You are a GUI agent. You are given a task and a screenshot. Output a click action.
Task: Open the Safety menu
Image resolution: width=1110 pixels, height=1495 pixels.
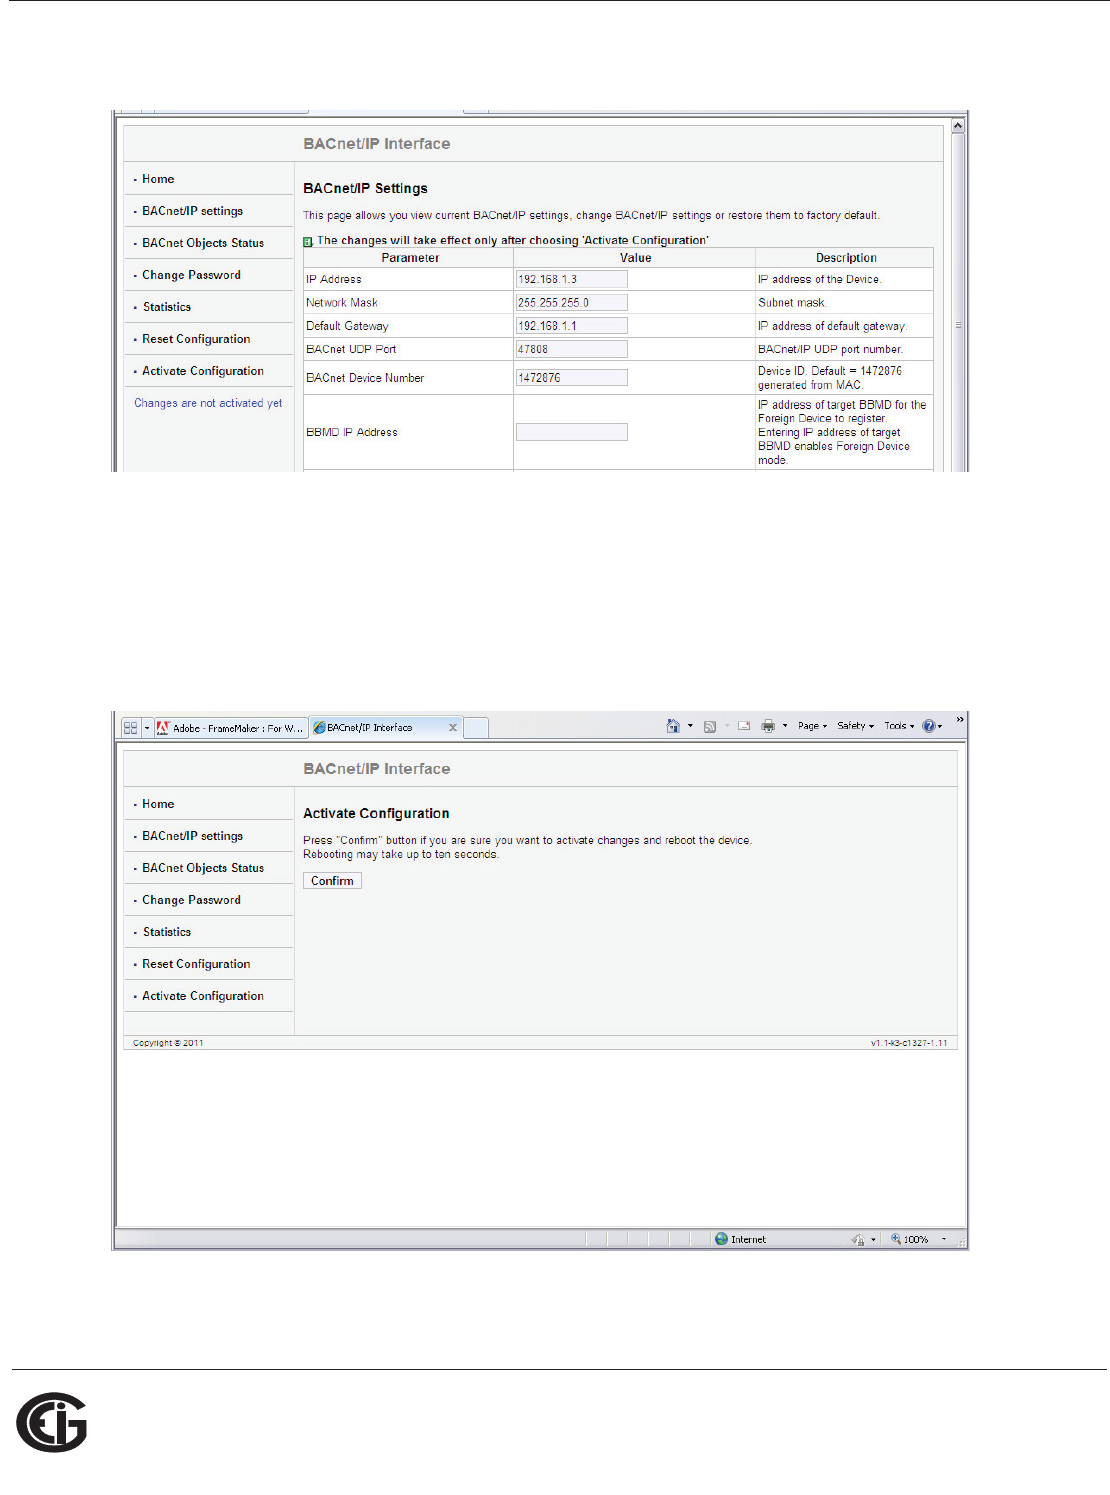tap(856, 726)
